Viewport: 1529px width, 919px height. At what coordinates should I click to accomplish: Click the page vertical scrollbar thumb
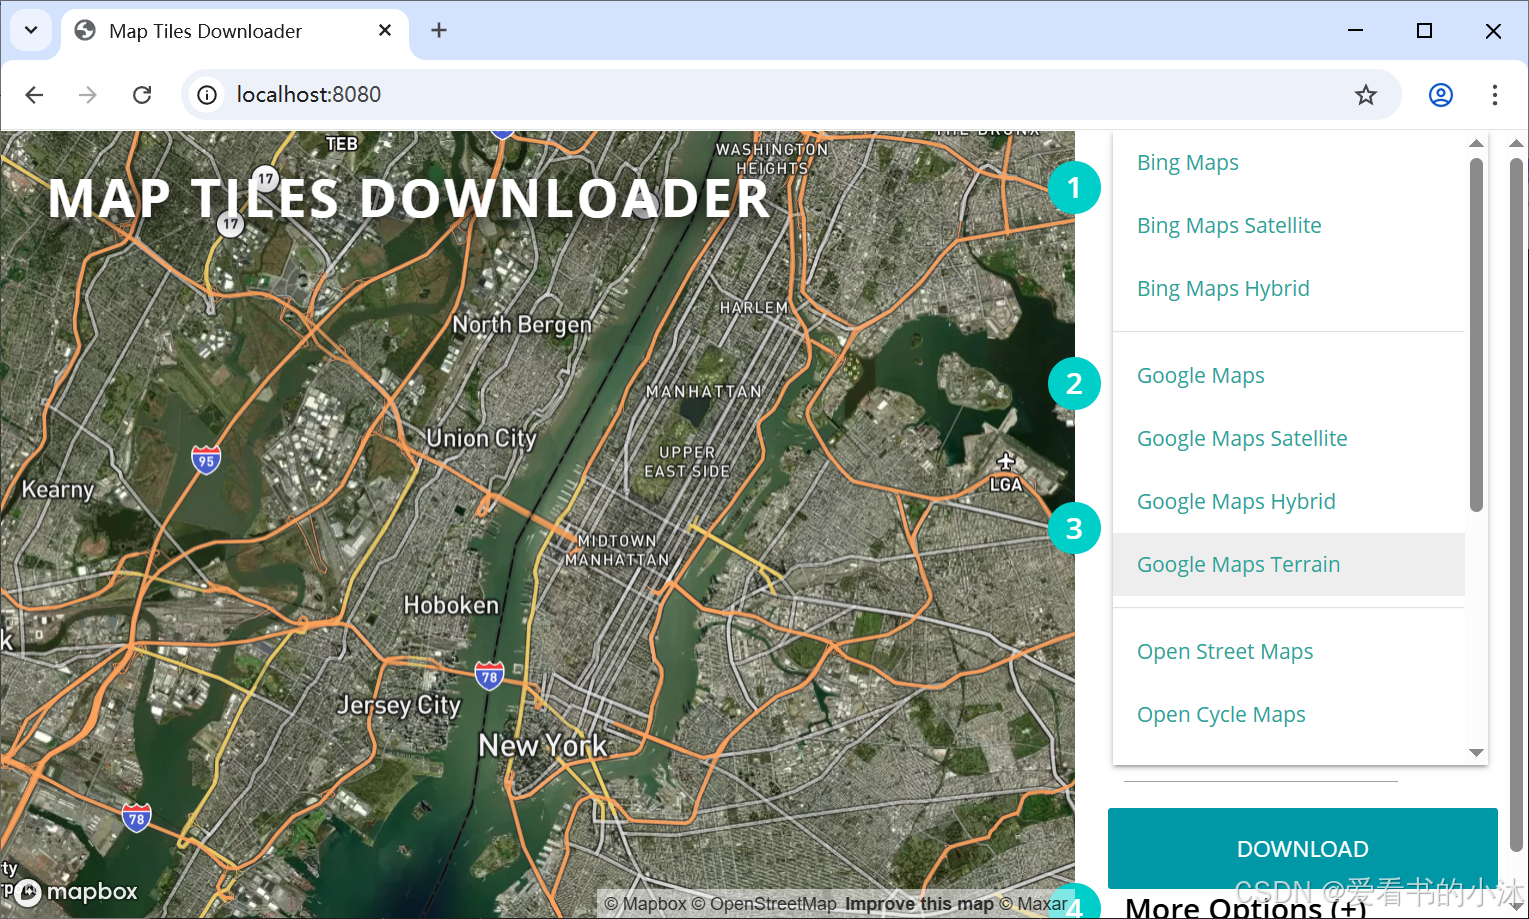[1517, 505]
